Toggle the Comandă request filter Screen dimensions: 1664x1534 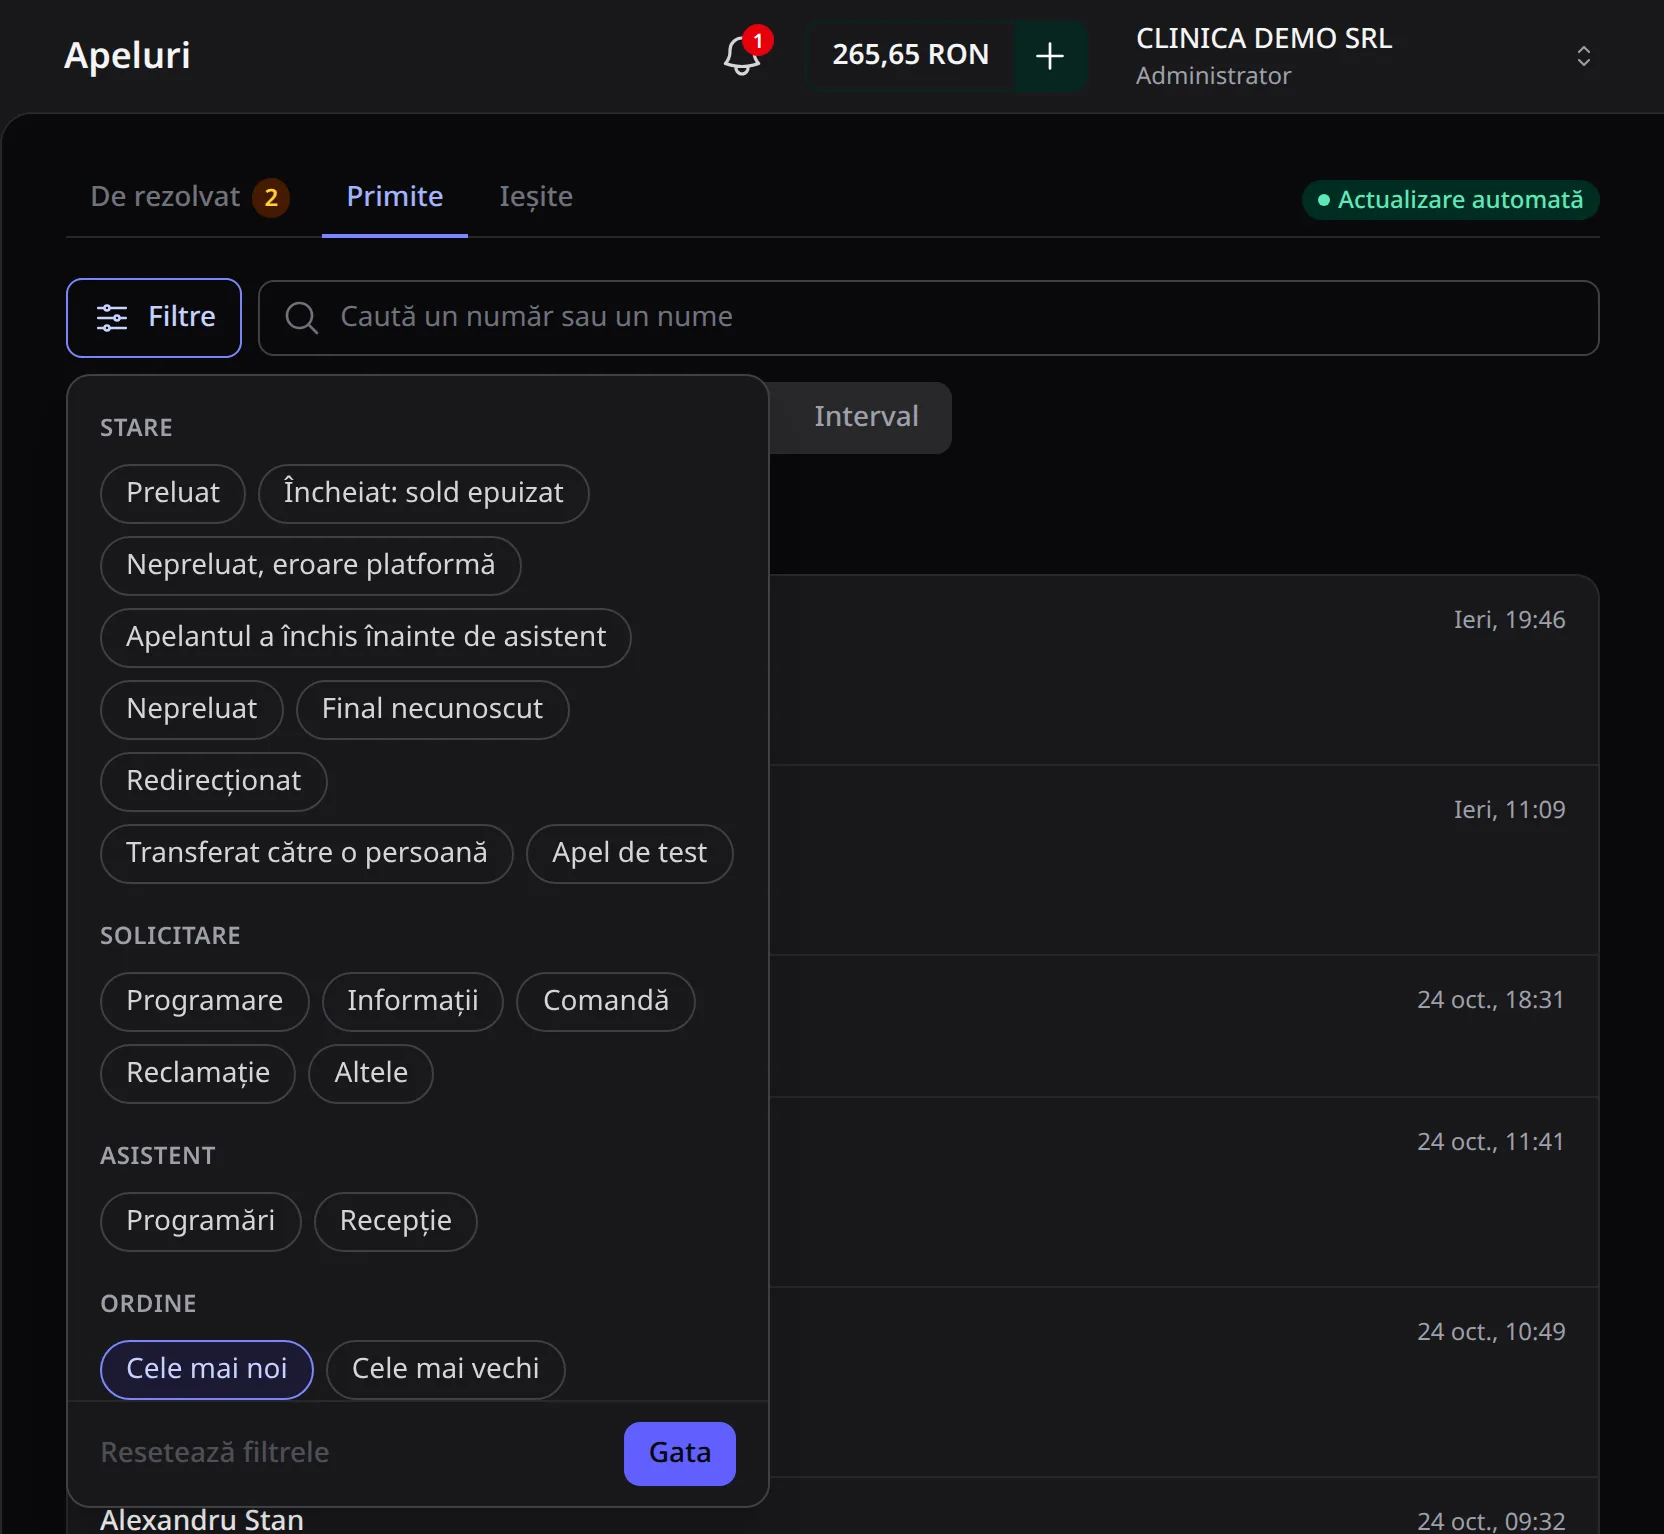606,1001
